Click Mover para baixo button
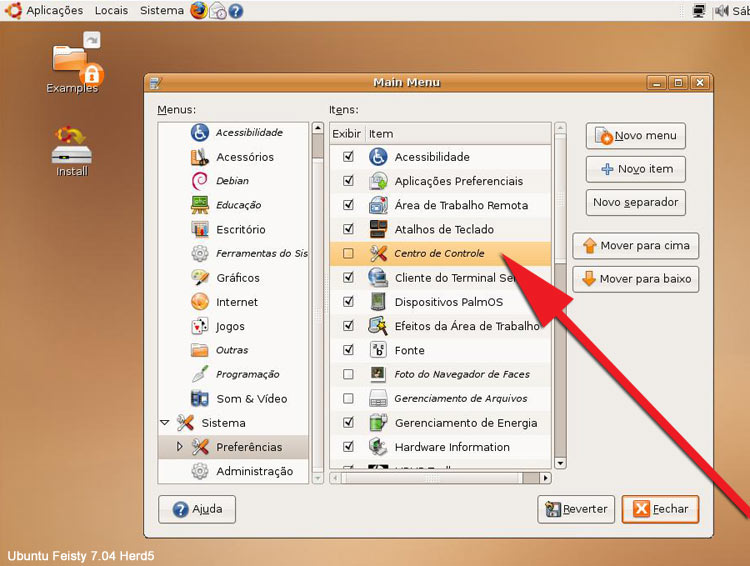This screenshot has width=750, height=566. click(635, 279)
